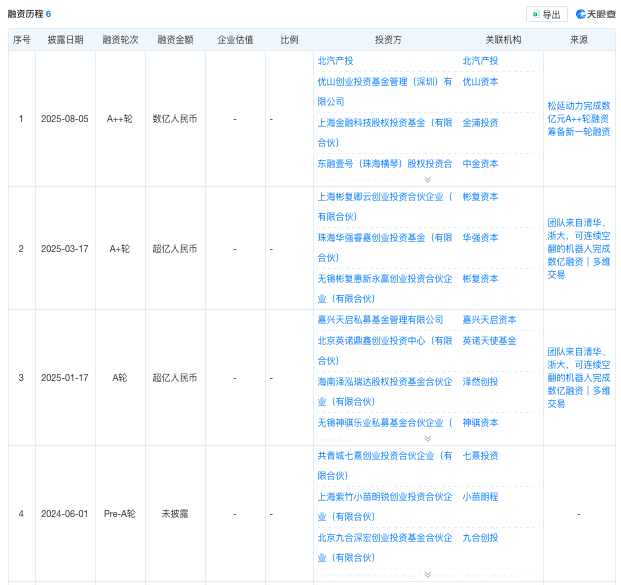
Task: Open 小苗朗程 related institution link
Action: click(480, 497)
